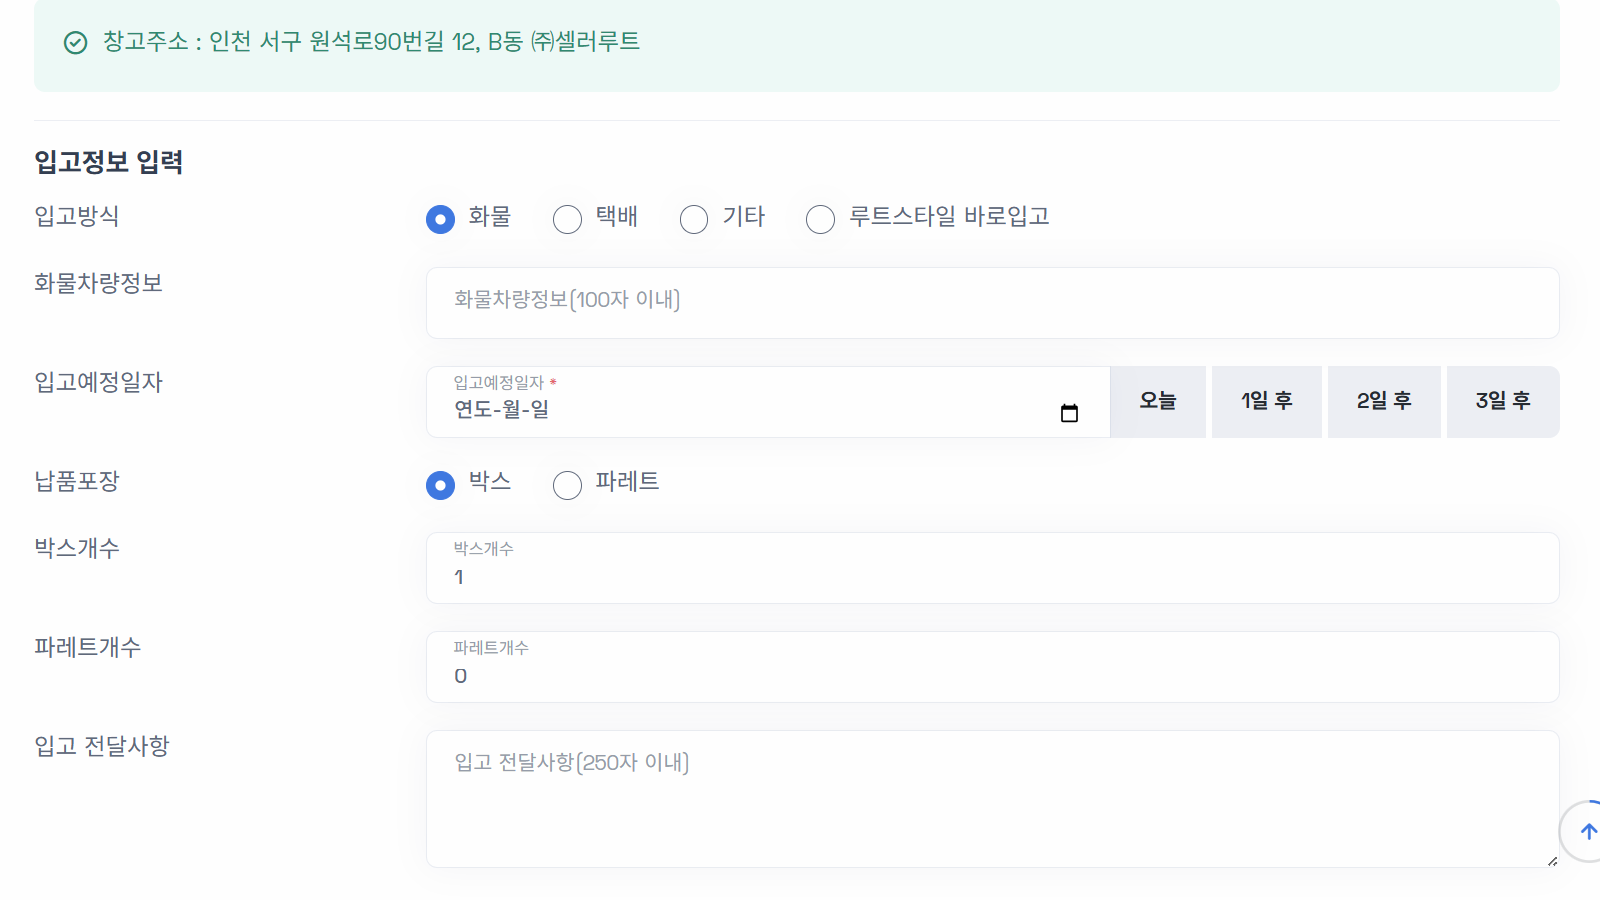Open the calendar date picker icon
1600x900 pixels.
point(1070,409)
